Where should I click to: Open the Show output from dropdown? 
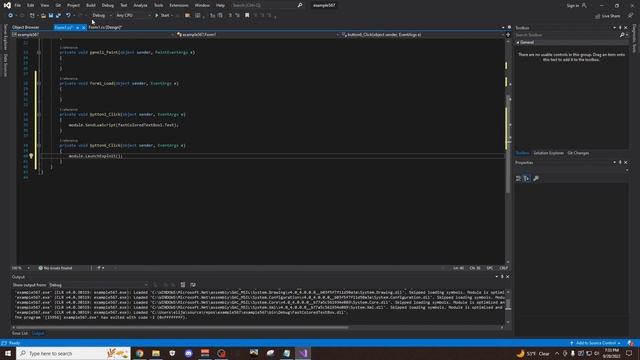click(x=98, y=285)
